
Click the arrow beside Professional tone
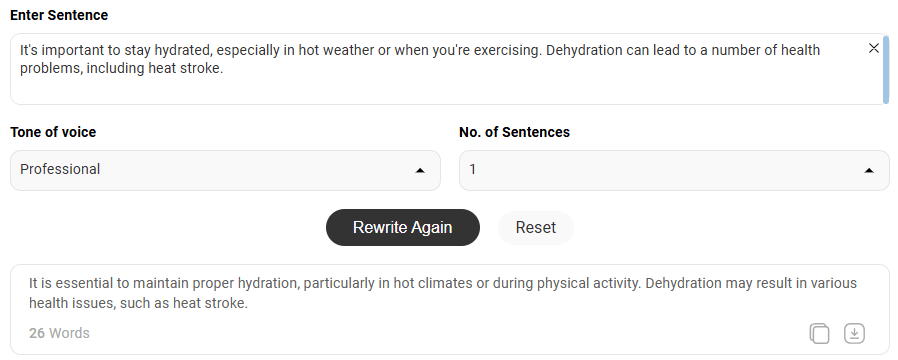point(420,170)
